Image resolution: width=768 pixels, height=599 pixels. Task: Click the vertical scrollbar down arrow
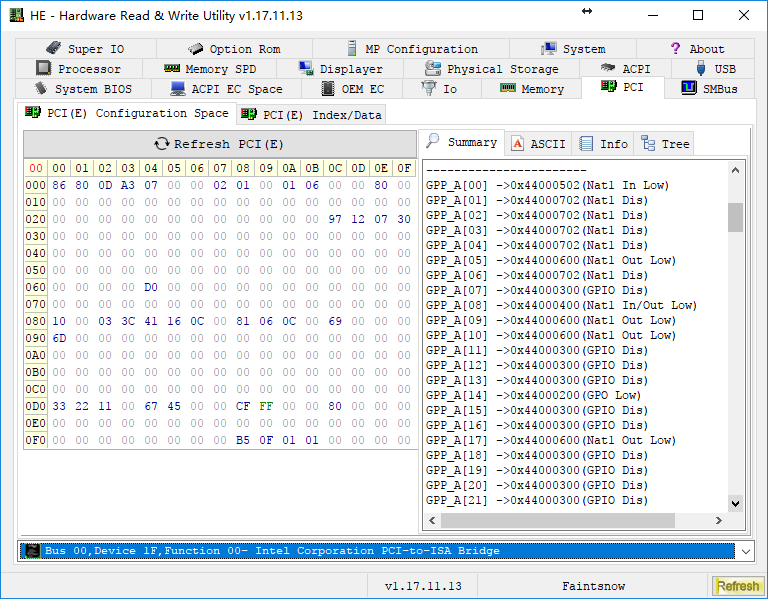735,503
